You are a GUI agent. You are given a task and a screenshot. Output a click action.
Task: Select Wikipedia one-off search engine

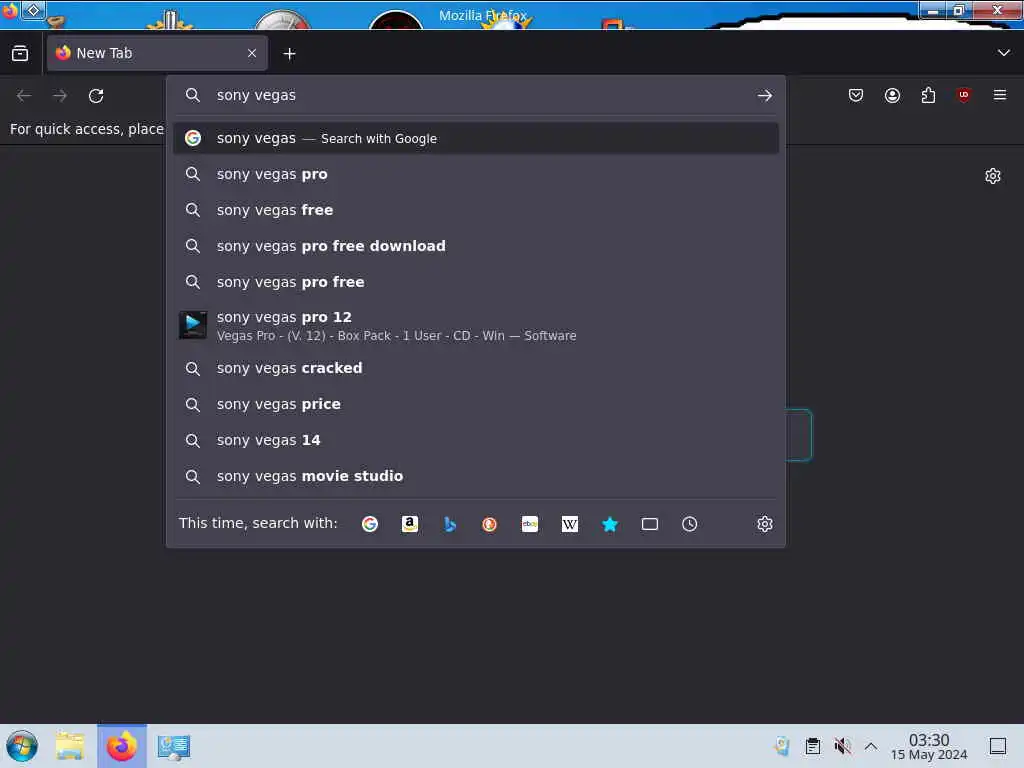pyautogui.click(x=569, y=524)
